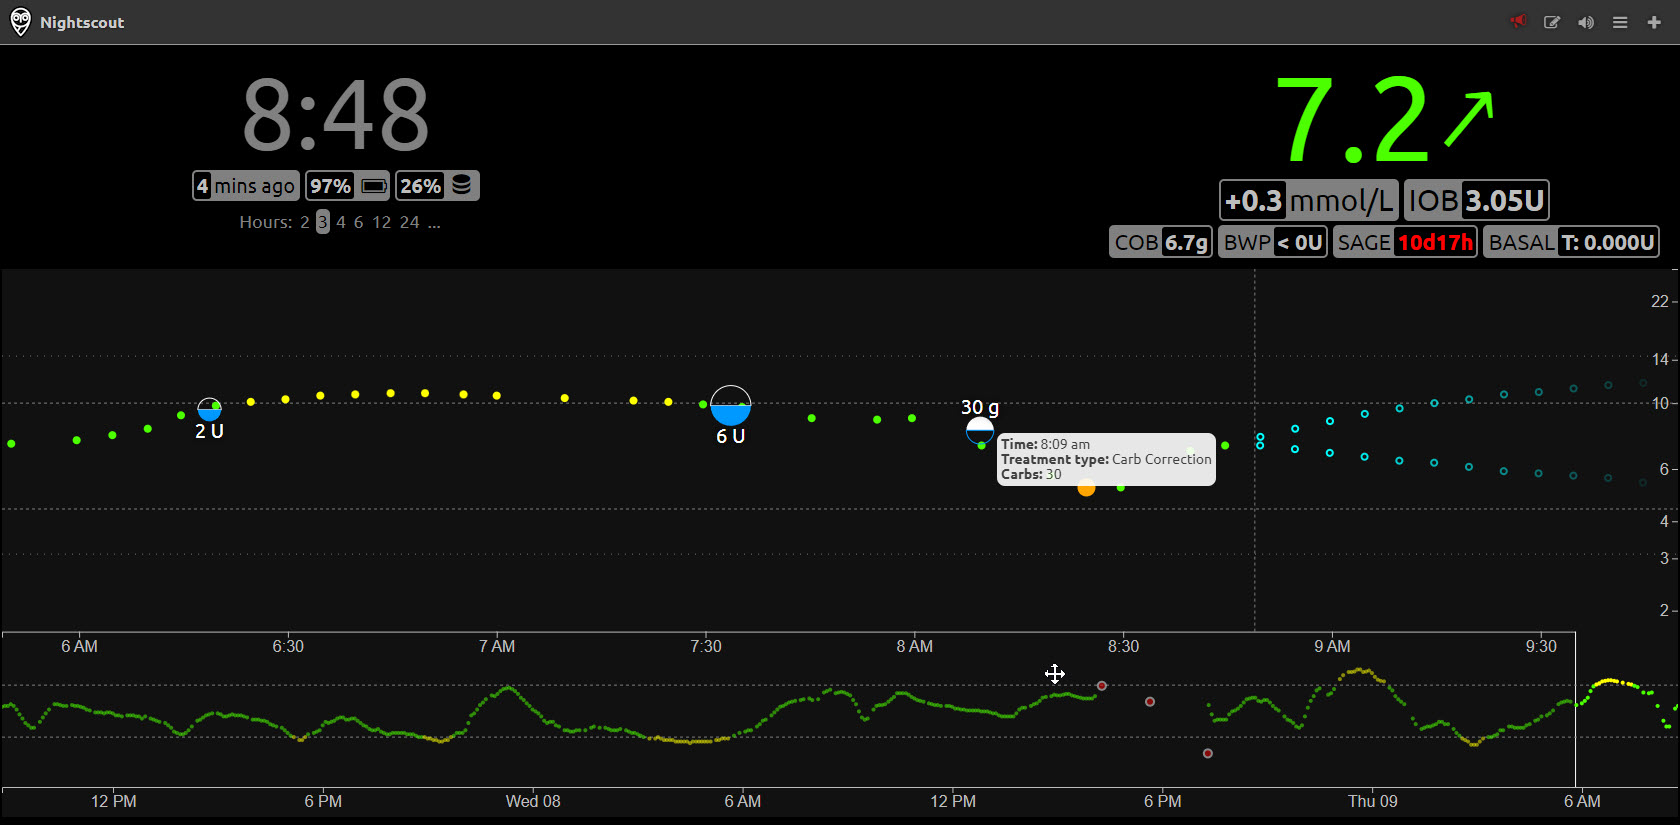Click the Nightscout owl logo icon
The height and width of the screenshot is (825, 1680).
pos(20,22)
